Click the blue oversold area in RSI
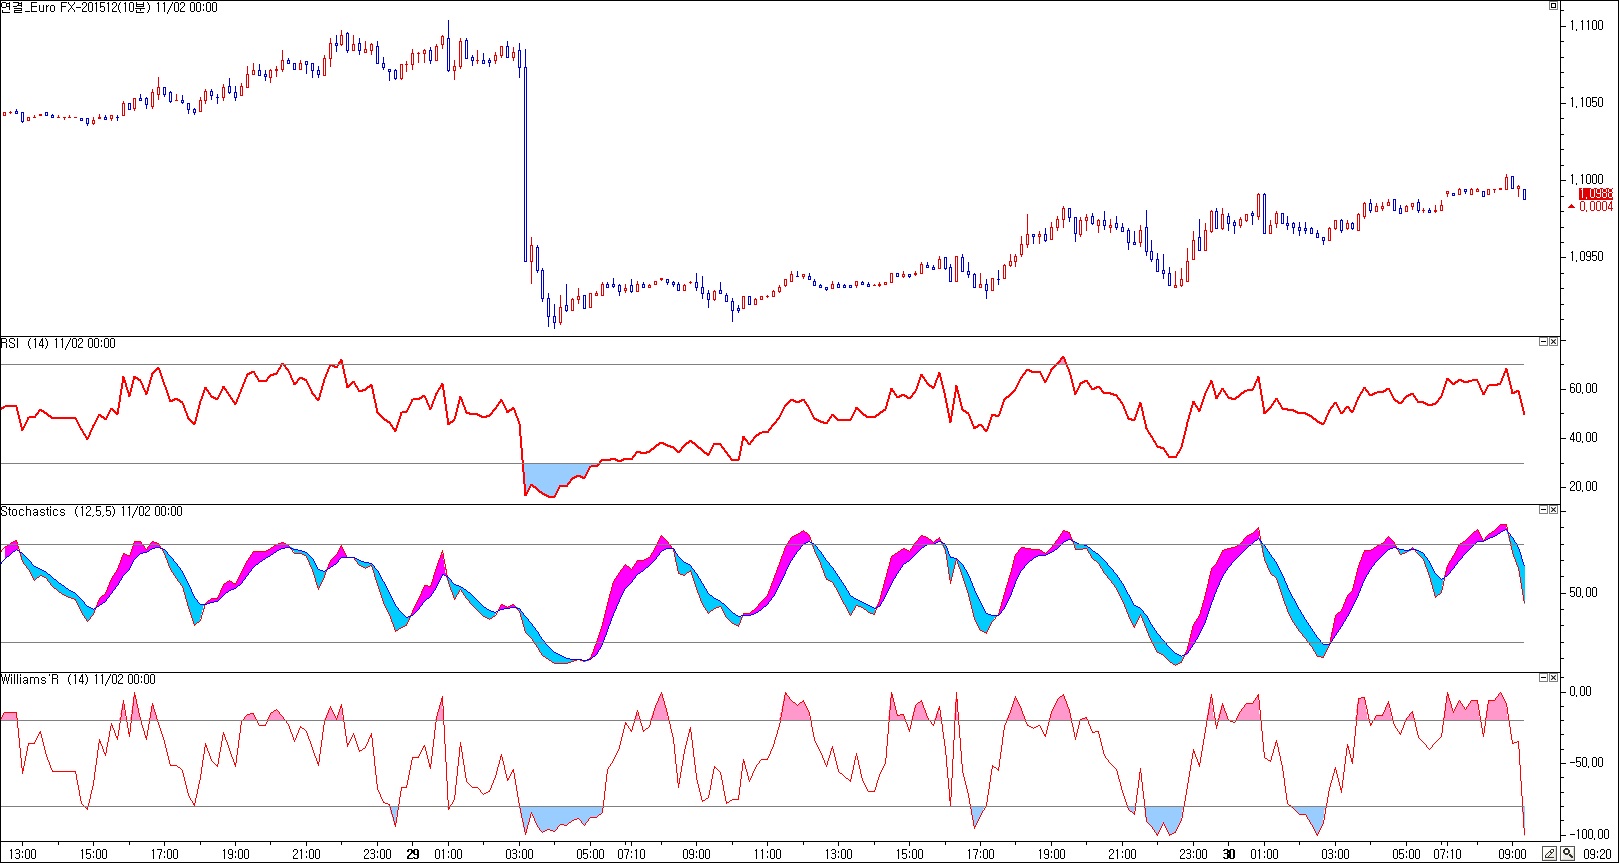The image size is (1619, 863). pos(555,475)
